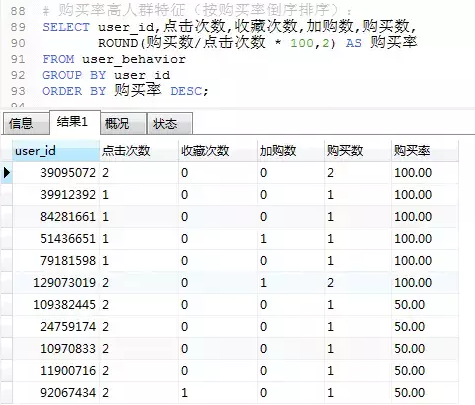The image size is (475, 405).
Task: Select cell with user_id 39912392
Action: [x=56, y=195]
